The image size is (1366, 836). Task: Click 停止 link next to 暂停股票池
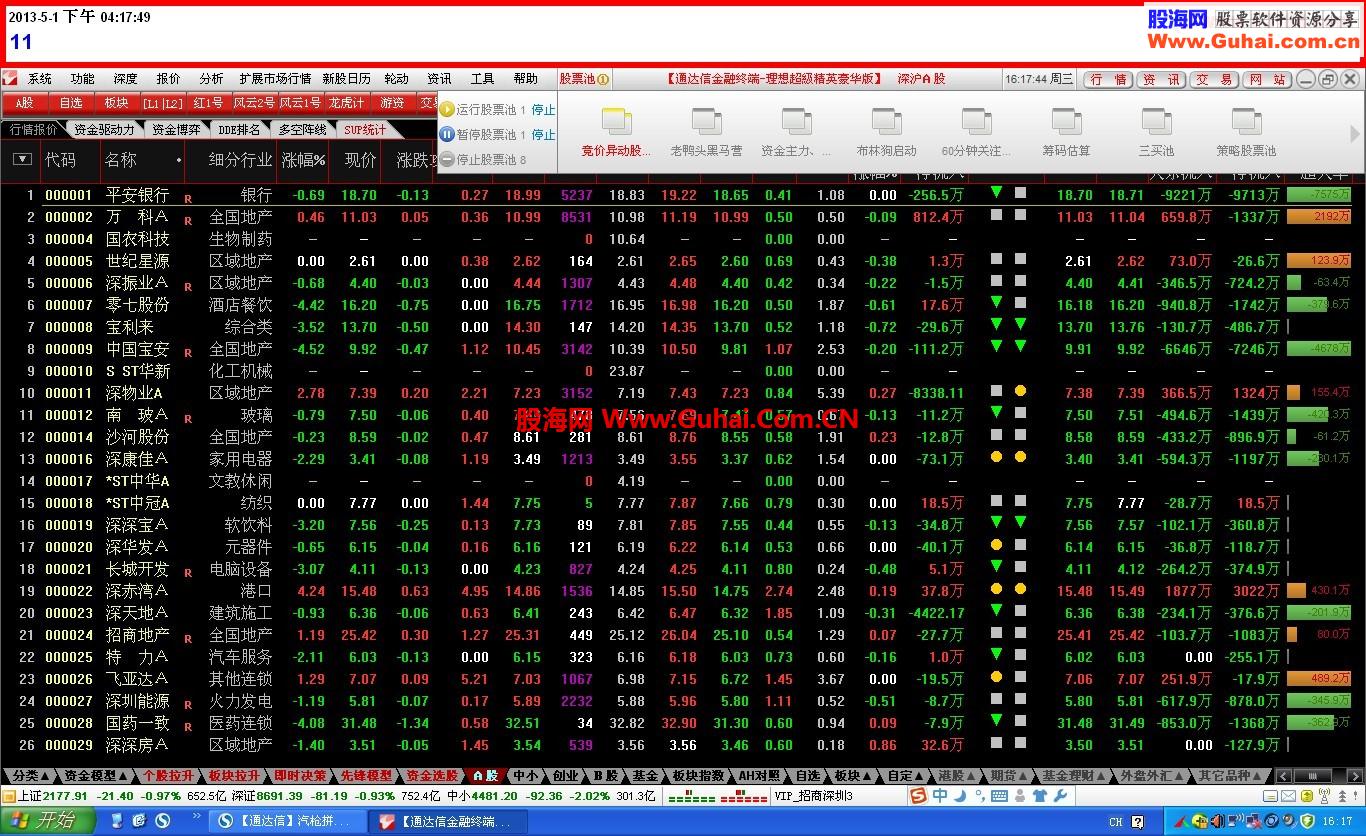tap(543, 135)
